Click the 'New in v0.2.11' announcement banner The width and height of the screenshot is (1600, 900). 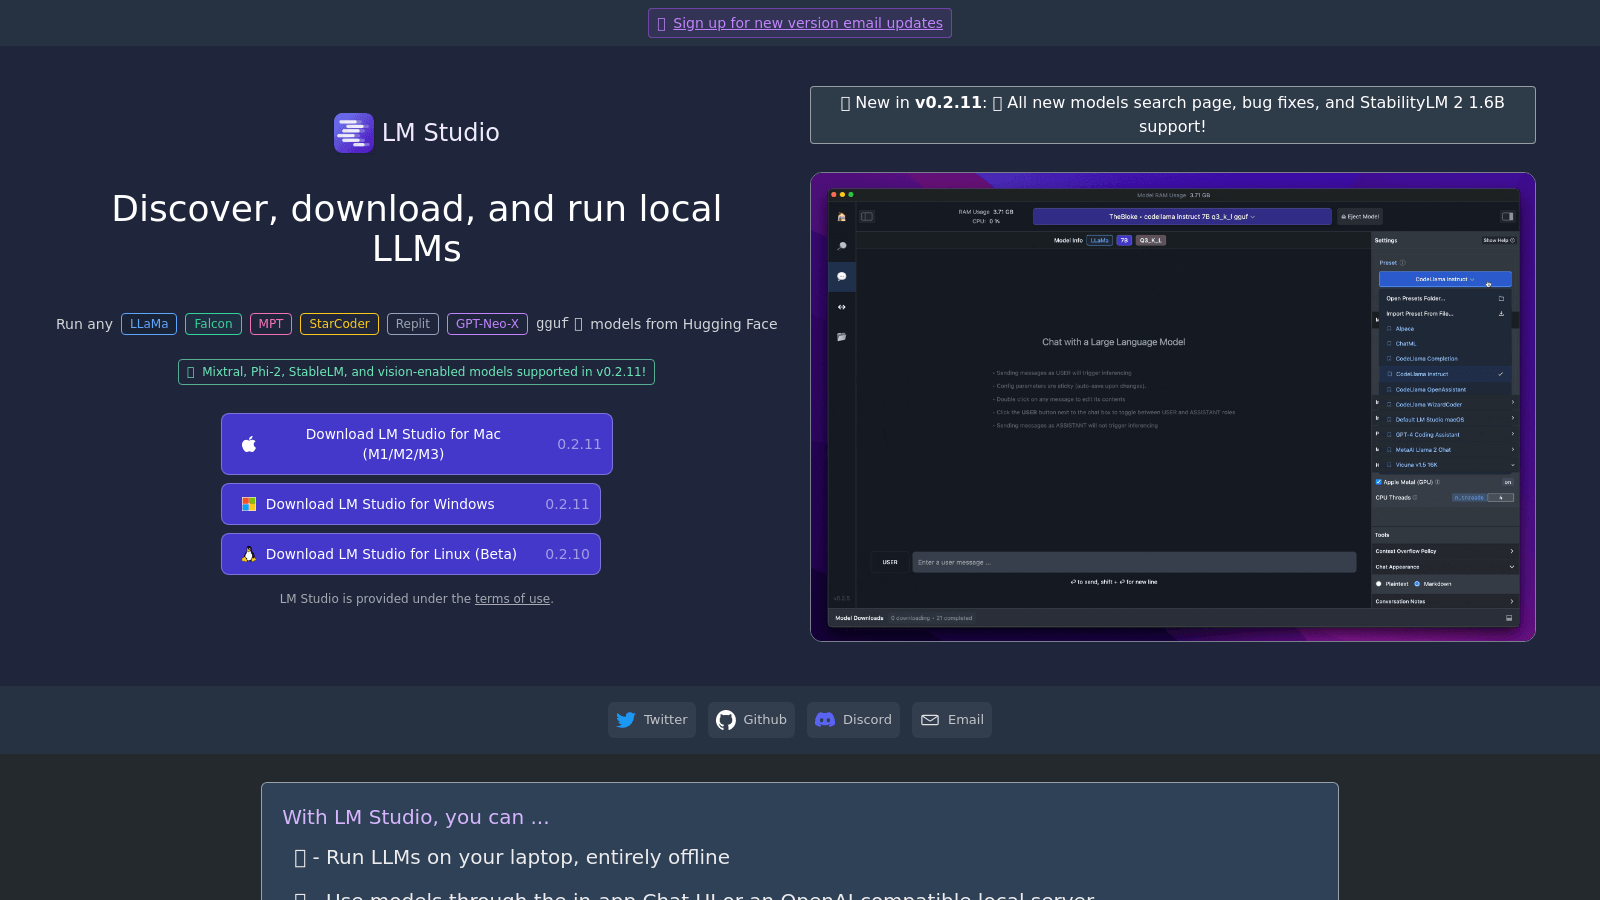point(1172,115)
